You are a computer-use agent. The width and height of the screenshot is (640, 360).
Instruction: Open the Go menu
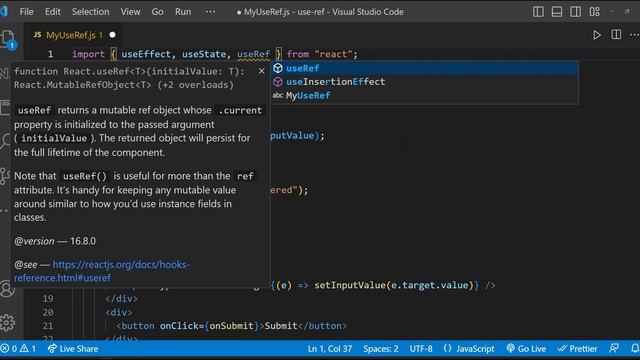pyautogui.click(x=158, y=12)
